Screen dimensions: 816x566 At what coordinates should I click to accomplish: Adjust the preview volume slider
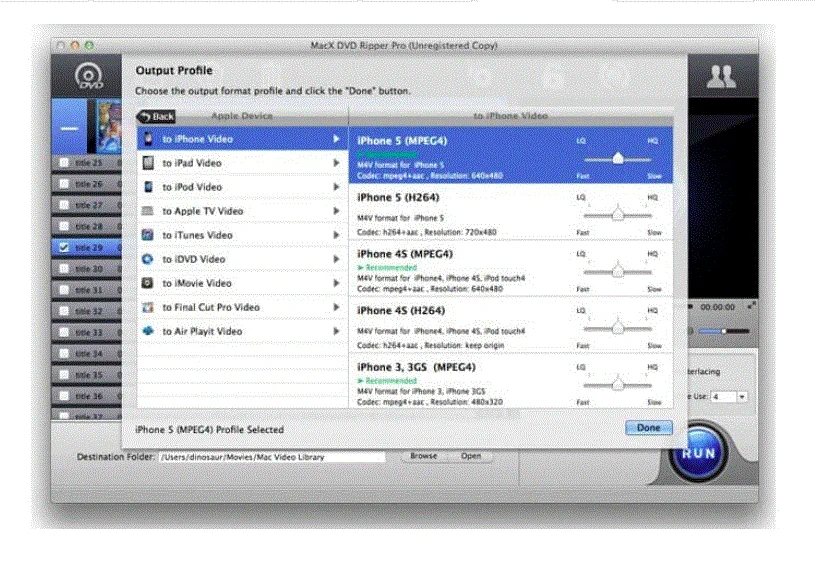(723, 331)
